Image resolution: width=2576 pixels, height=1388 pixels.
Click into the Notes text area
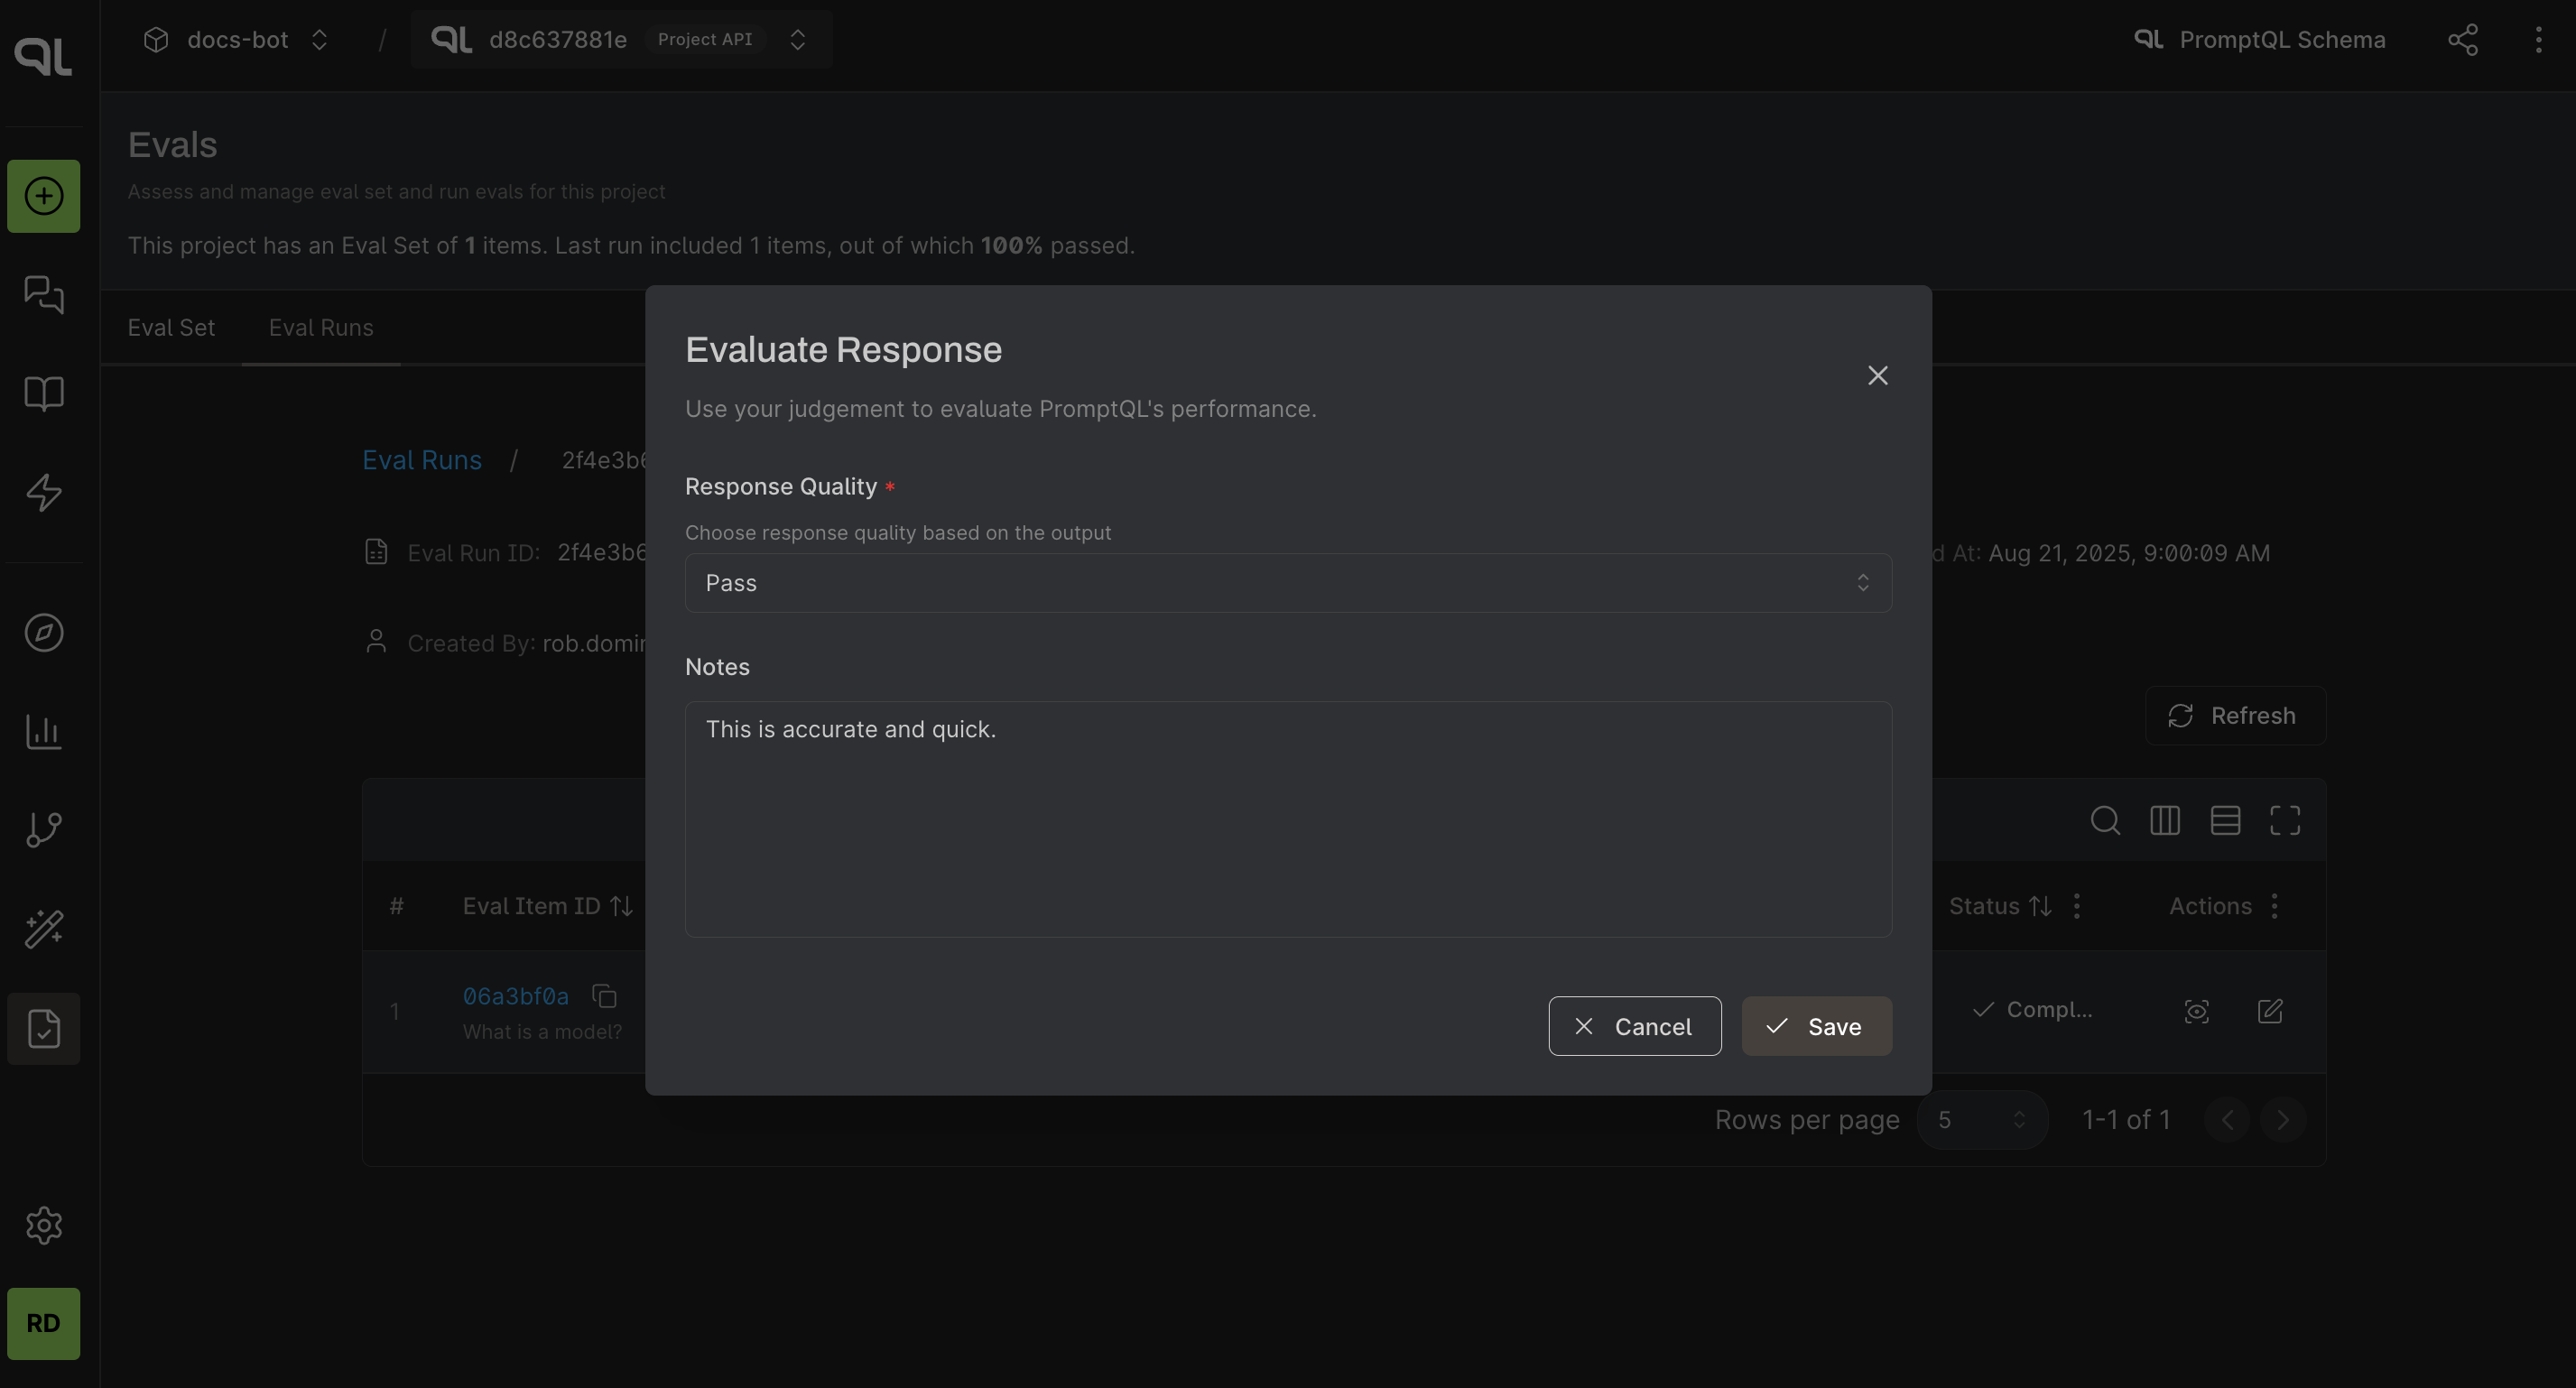pos(1288,819)
